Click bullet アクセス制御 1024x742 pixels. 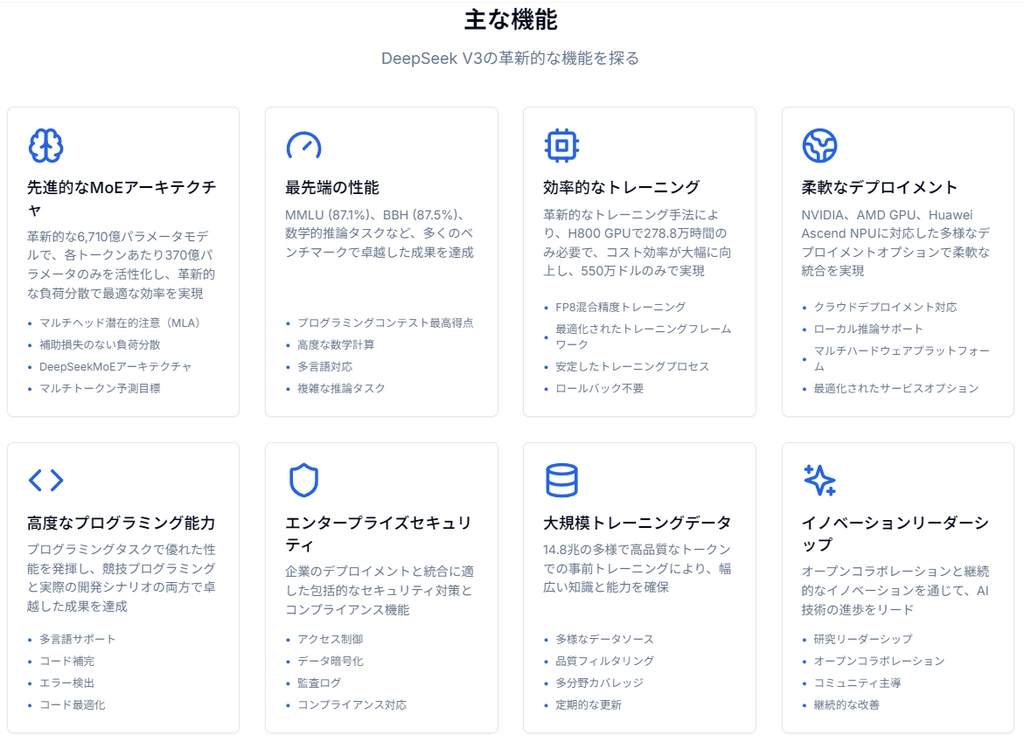(x=330, y=639)
